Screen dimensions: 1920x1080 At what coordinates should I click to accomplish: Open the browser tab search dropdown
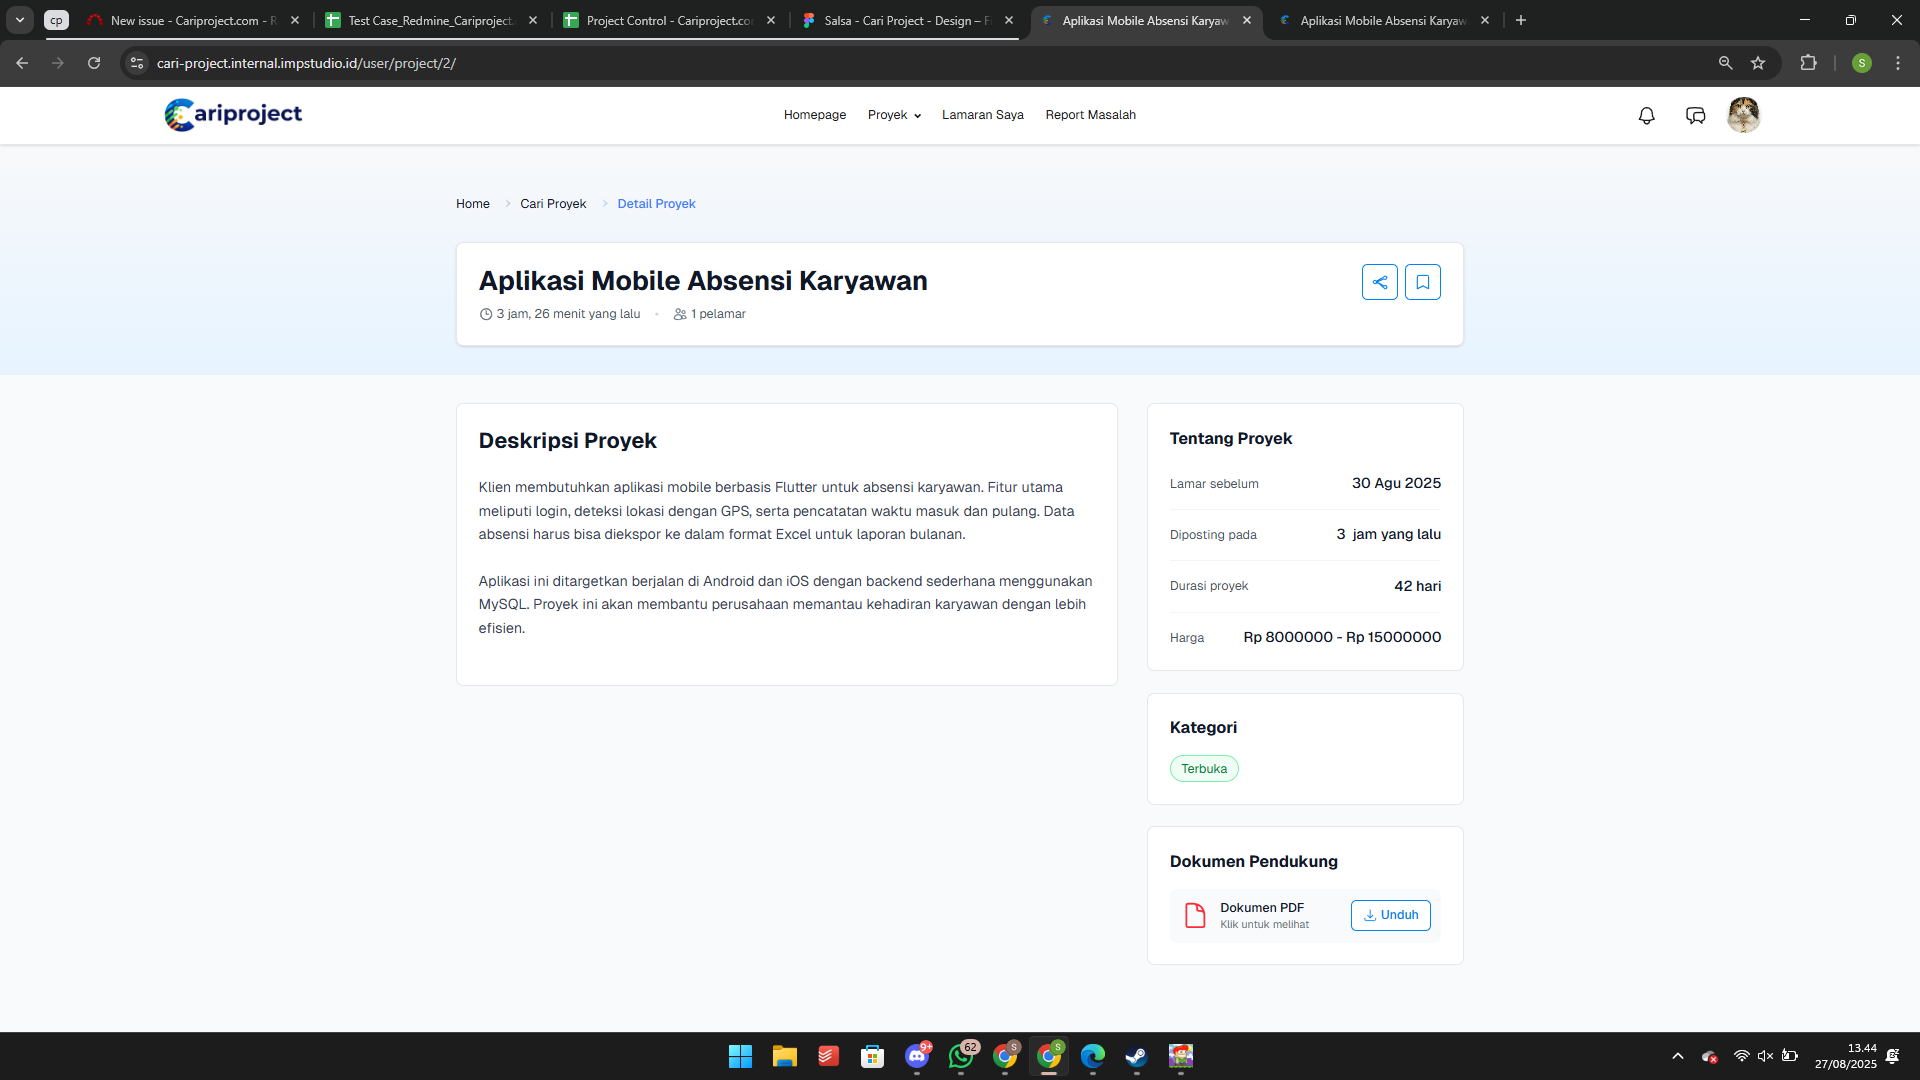tap(20, 20)
